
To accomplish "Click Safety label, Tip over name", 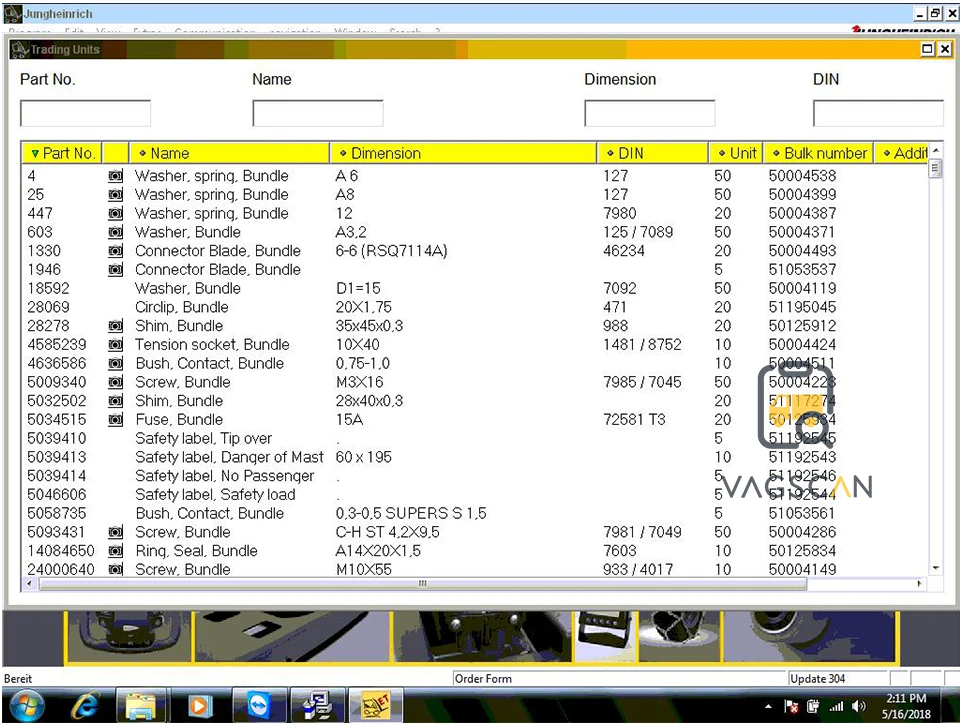I will pos(203,438).
